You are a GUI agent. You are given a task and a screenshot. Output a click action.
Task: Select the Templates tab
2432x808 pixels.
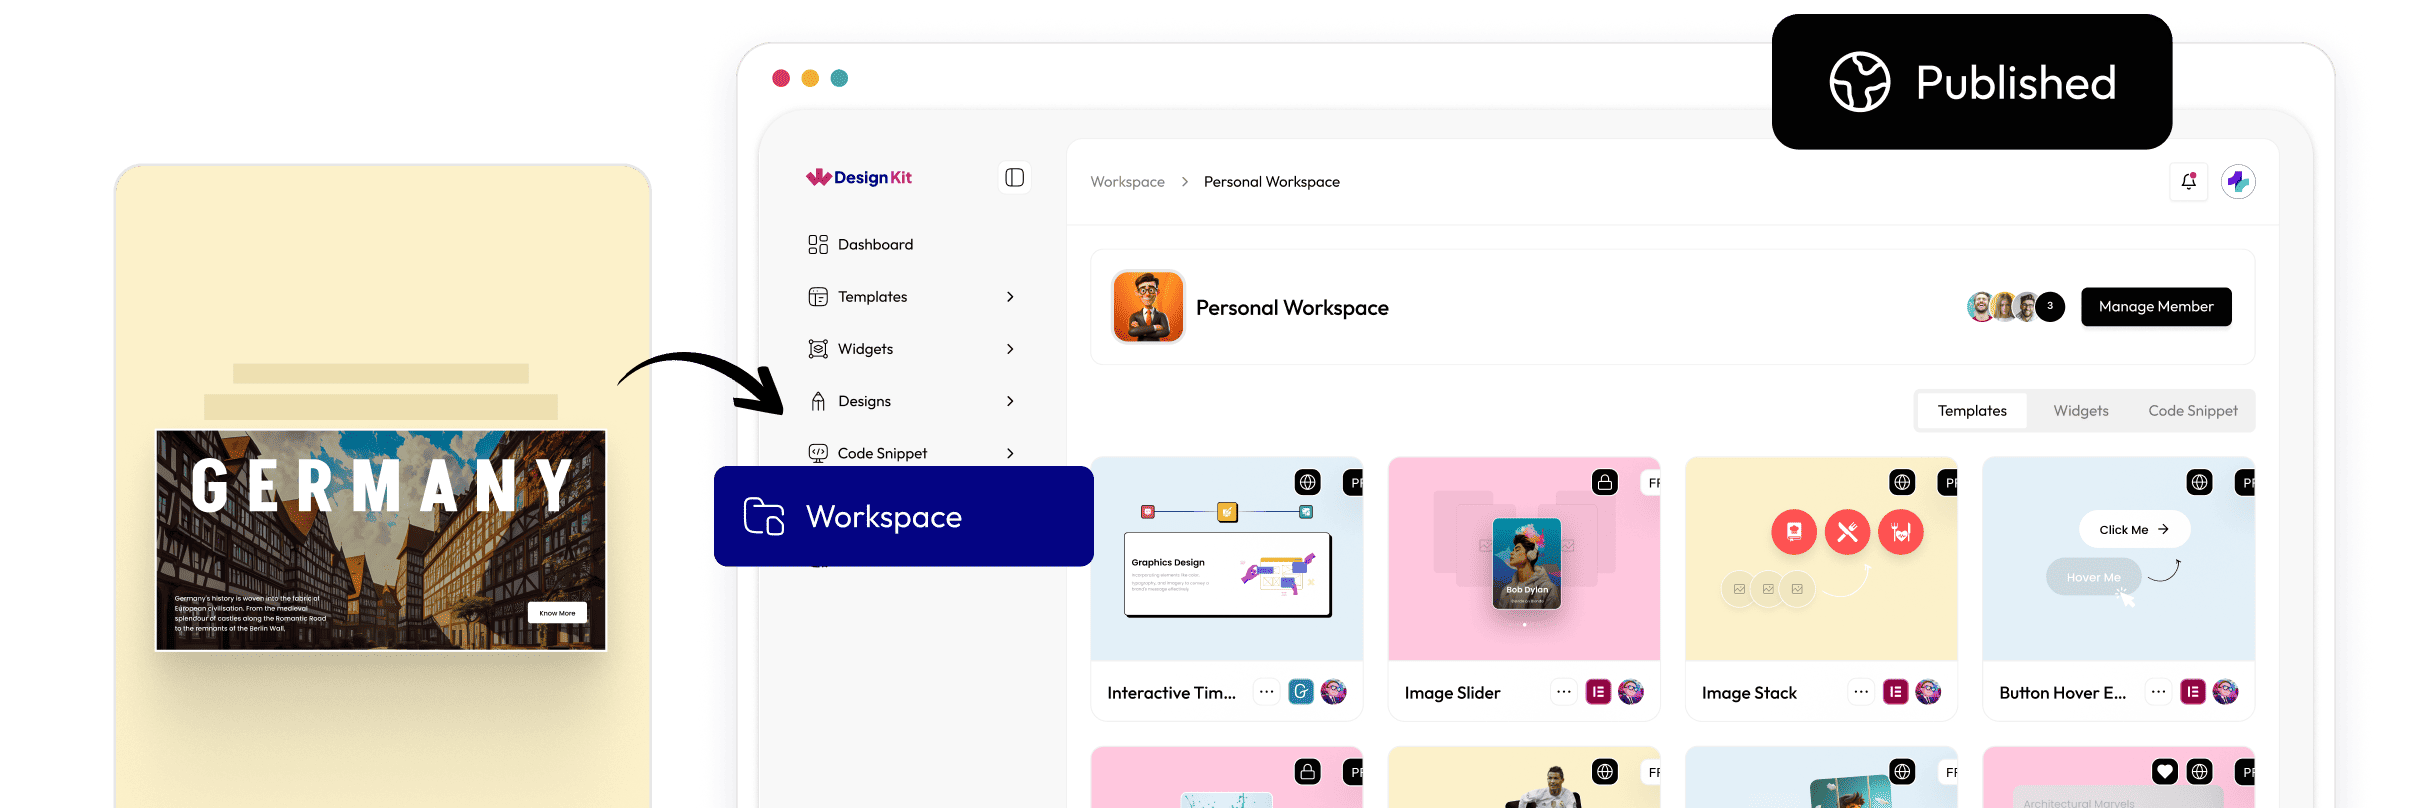click(1972, 411)
